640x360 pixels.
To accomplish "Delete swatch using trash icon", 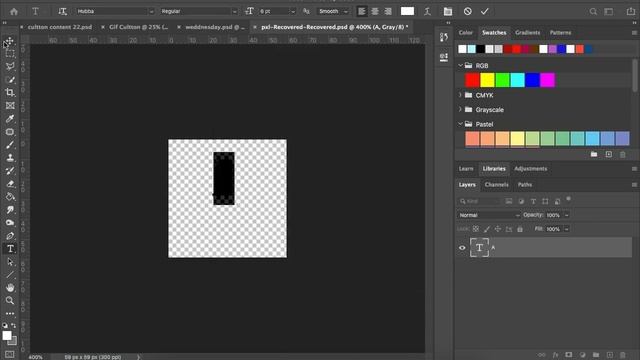I will pyautogui.click(x=622, y=154).
